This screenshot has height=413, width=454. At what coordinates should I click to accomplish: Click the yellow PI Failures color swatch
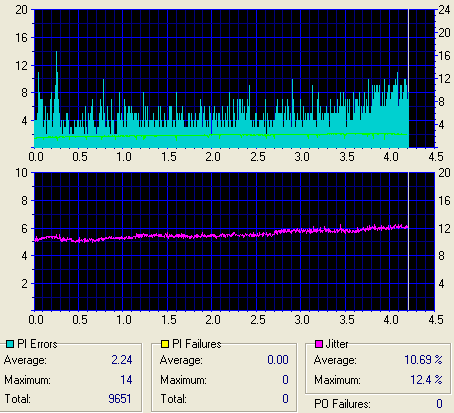[165, 344]
